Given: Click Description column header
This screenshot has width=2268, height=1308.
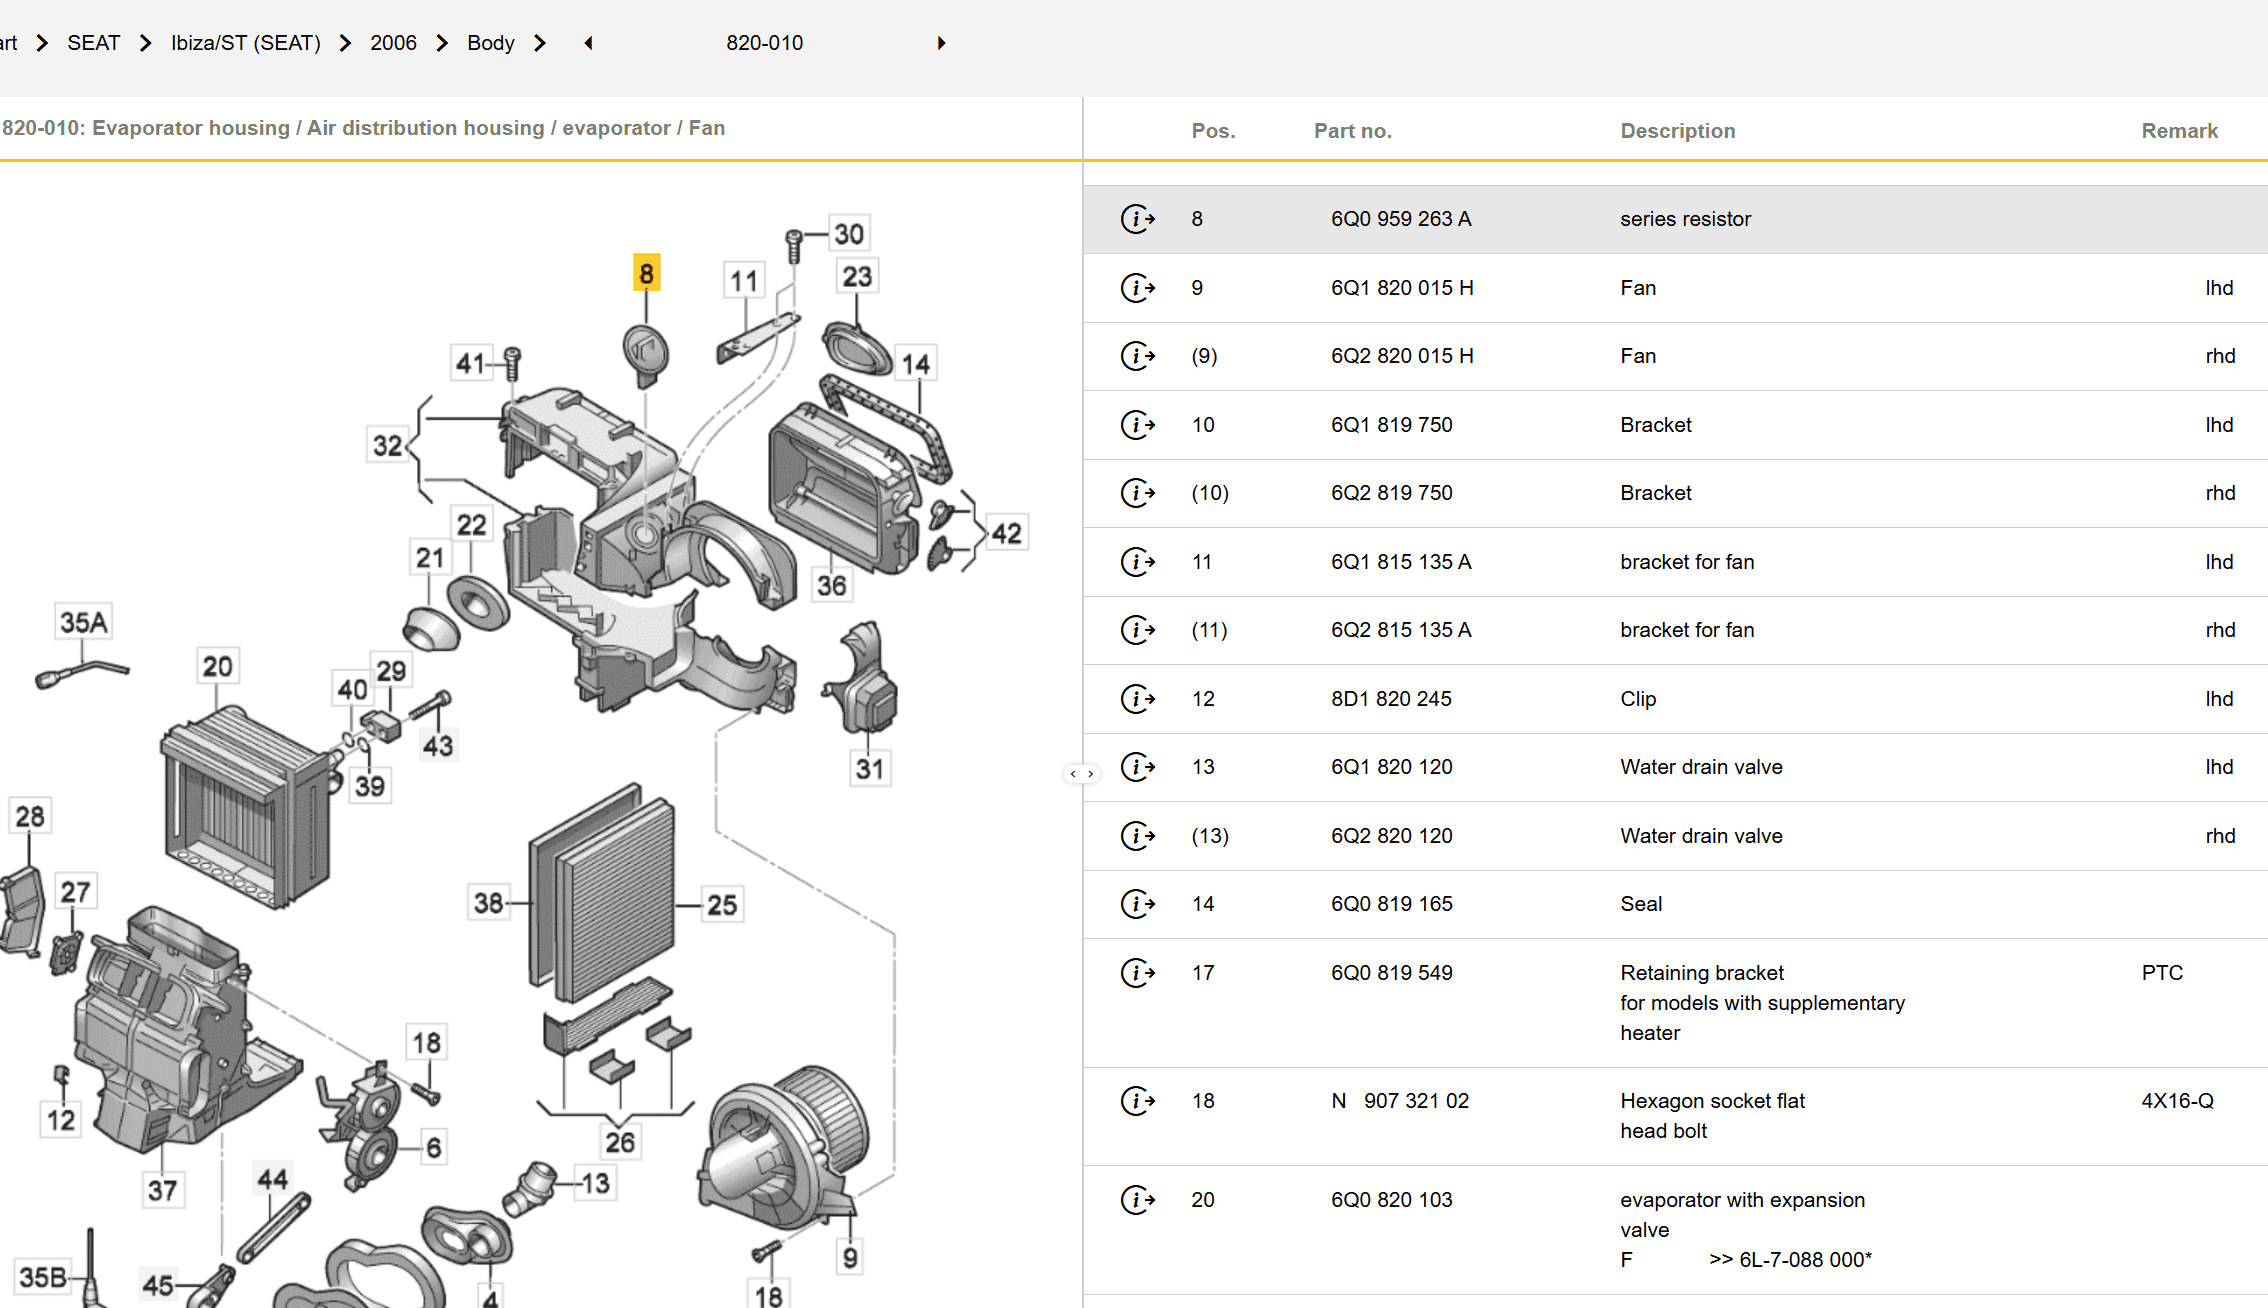Looking at the screenshot, I should tap(1677, 131).
